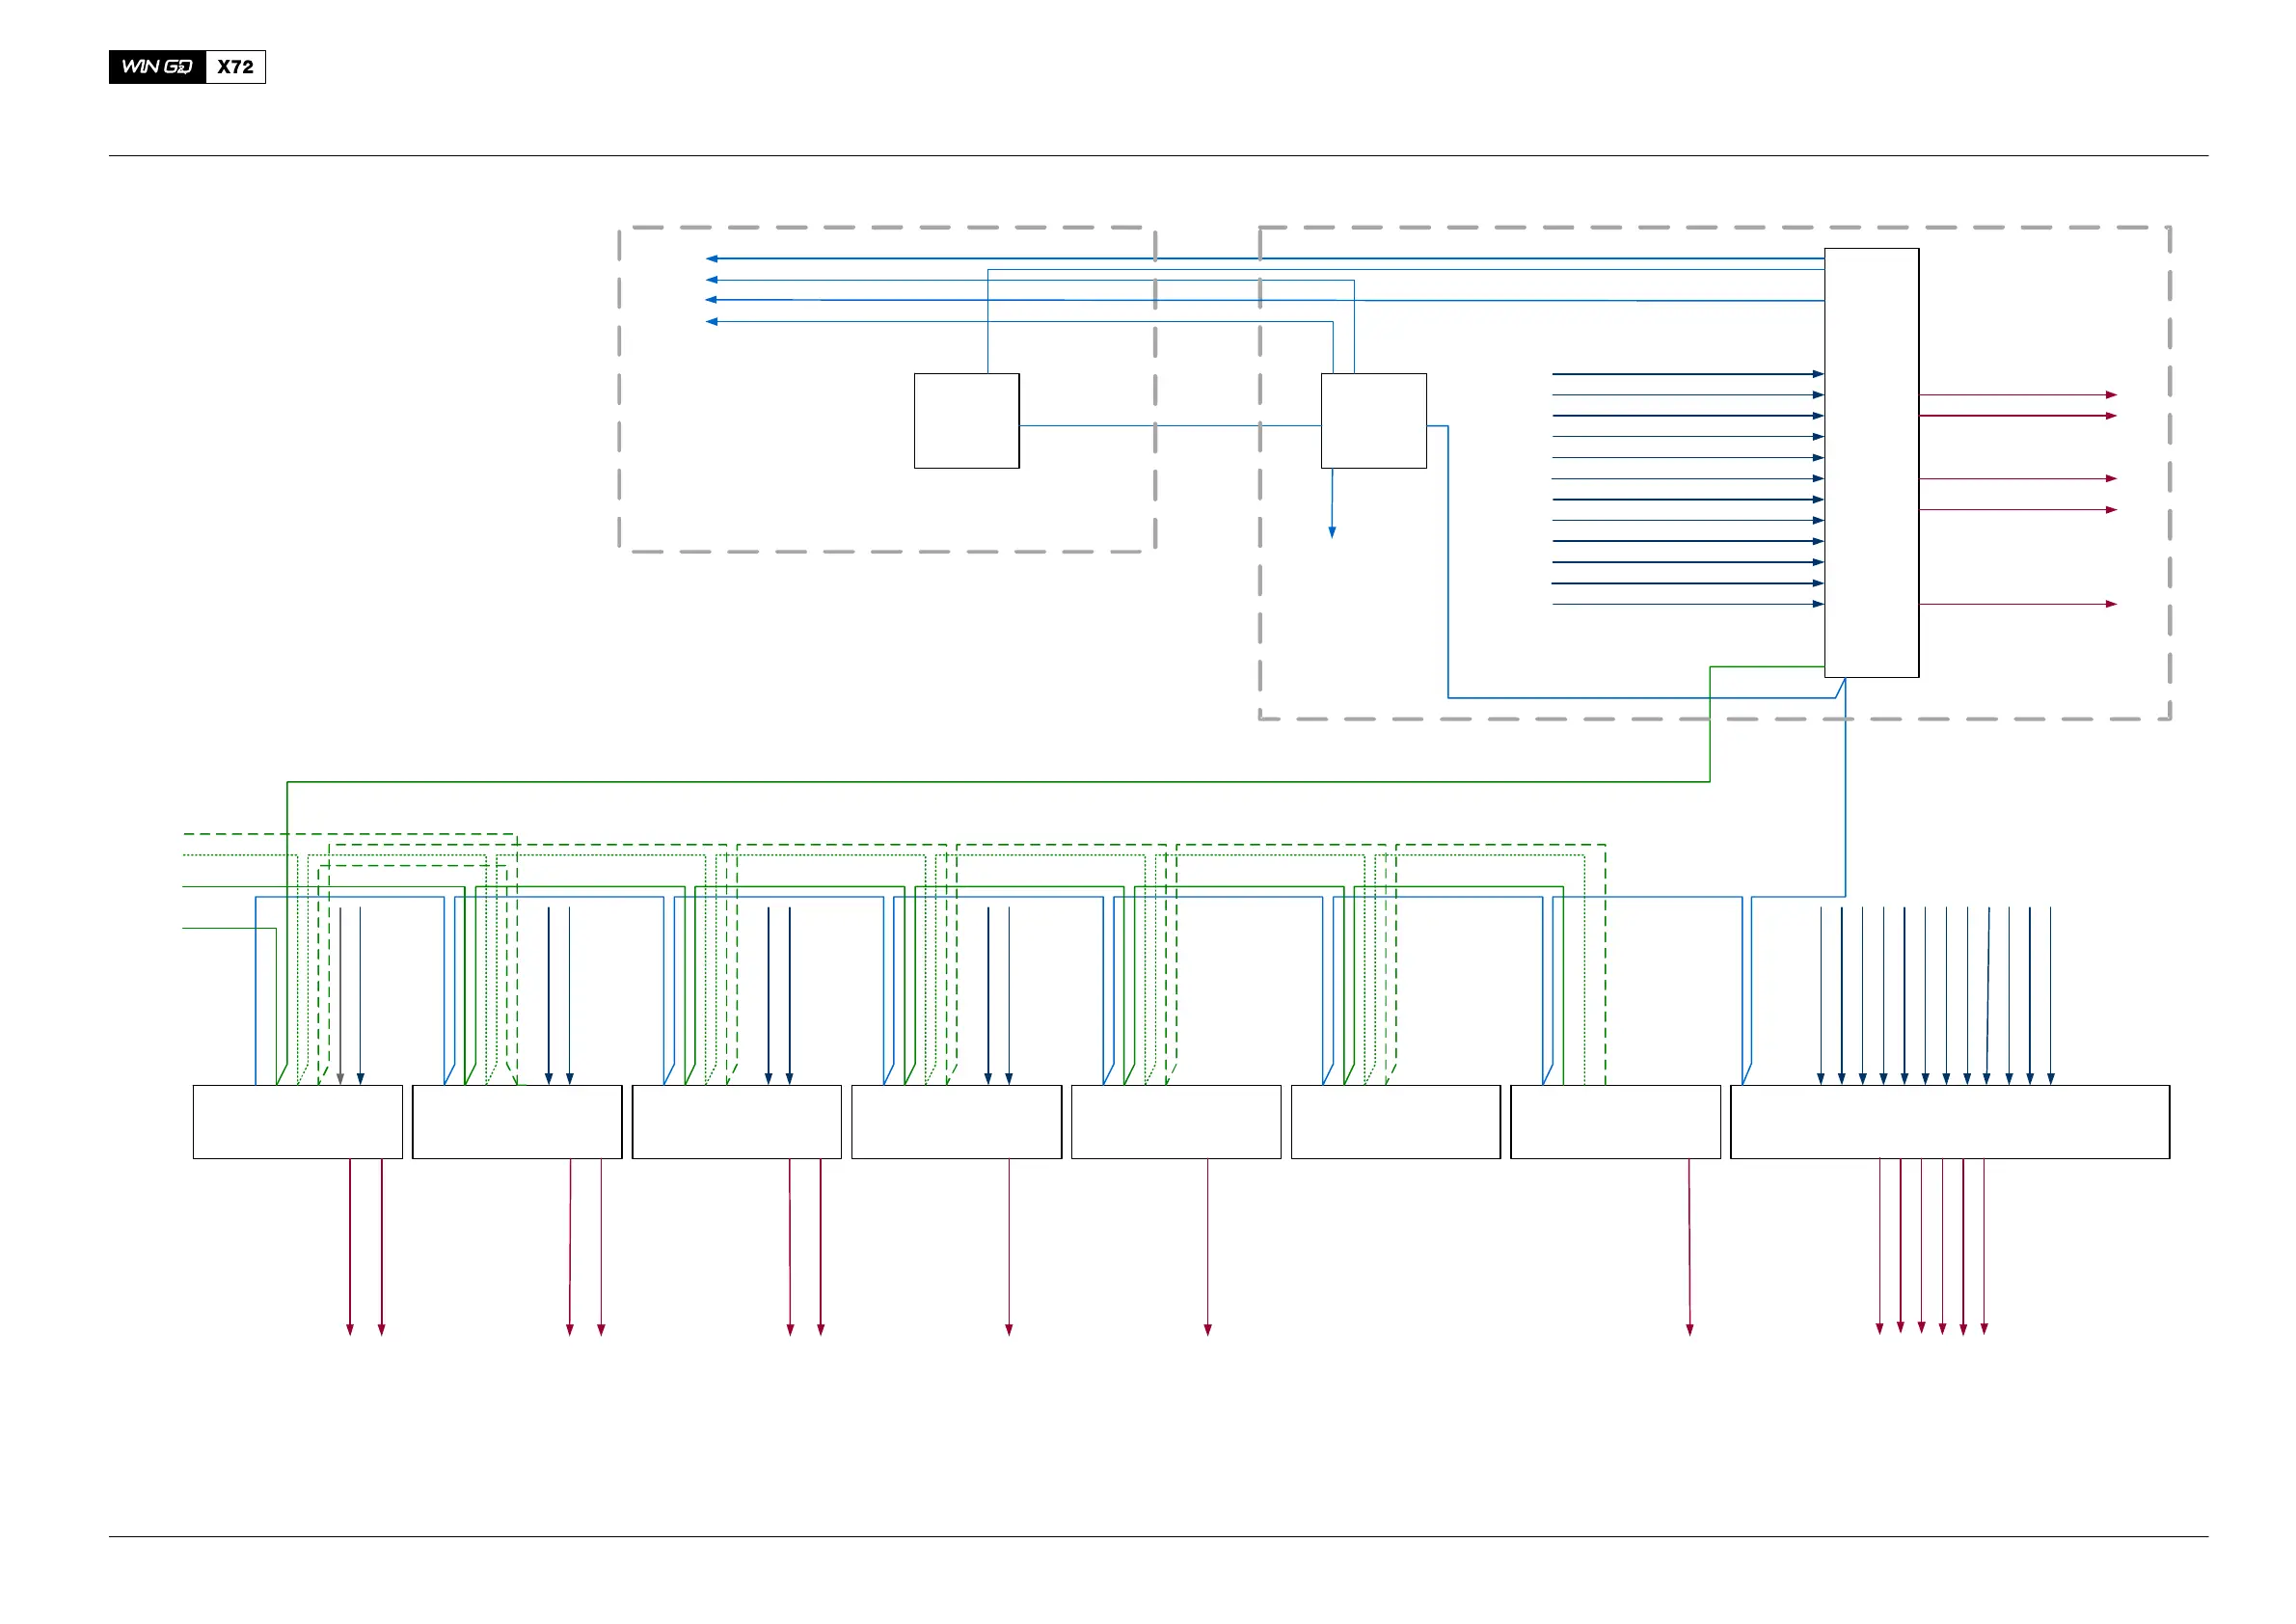This screenshot has width=2296, height=1624.
Task: Select the small square box in right dashed region
Action: [x=1373, y=420]
